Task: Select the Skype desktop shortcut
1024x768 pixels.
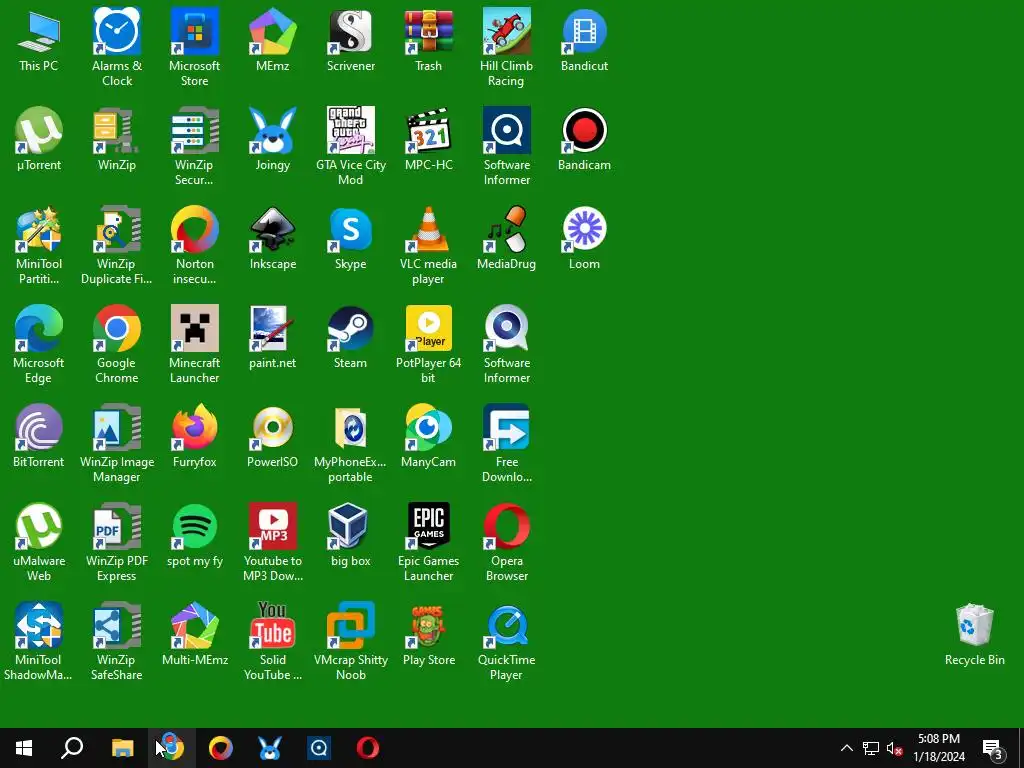Action: (x=351, y=238)
